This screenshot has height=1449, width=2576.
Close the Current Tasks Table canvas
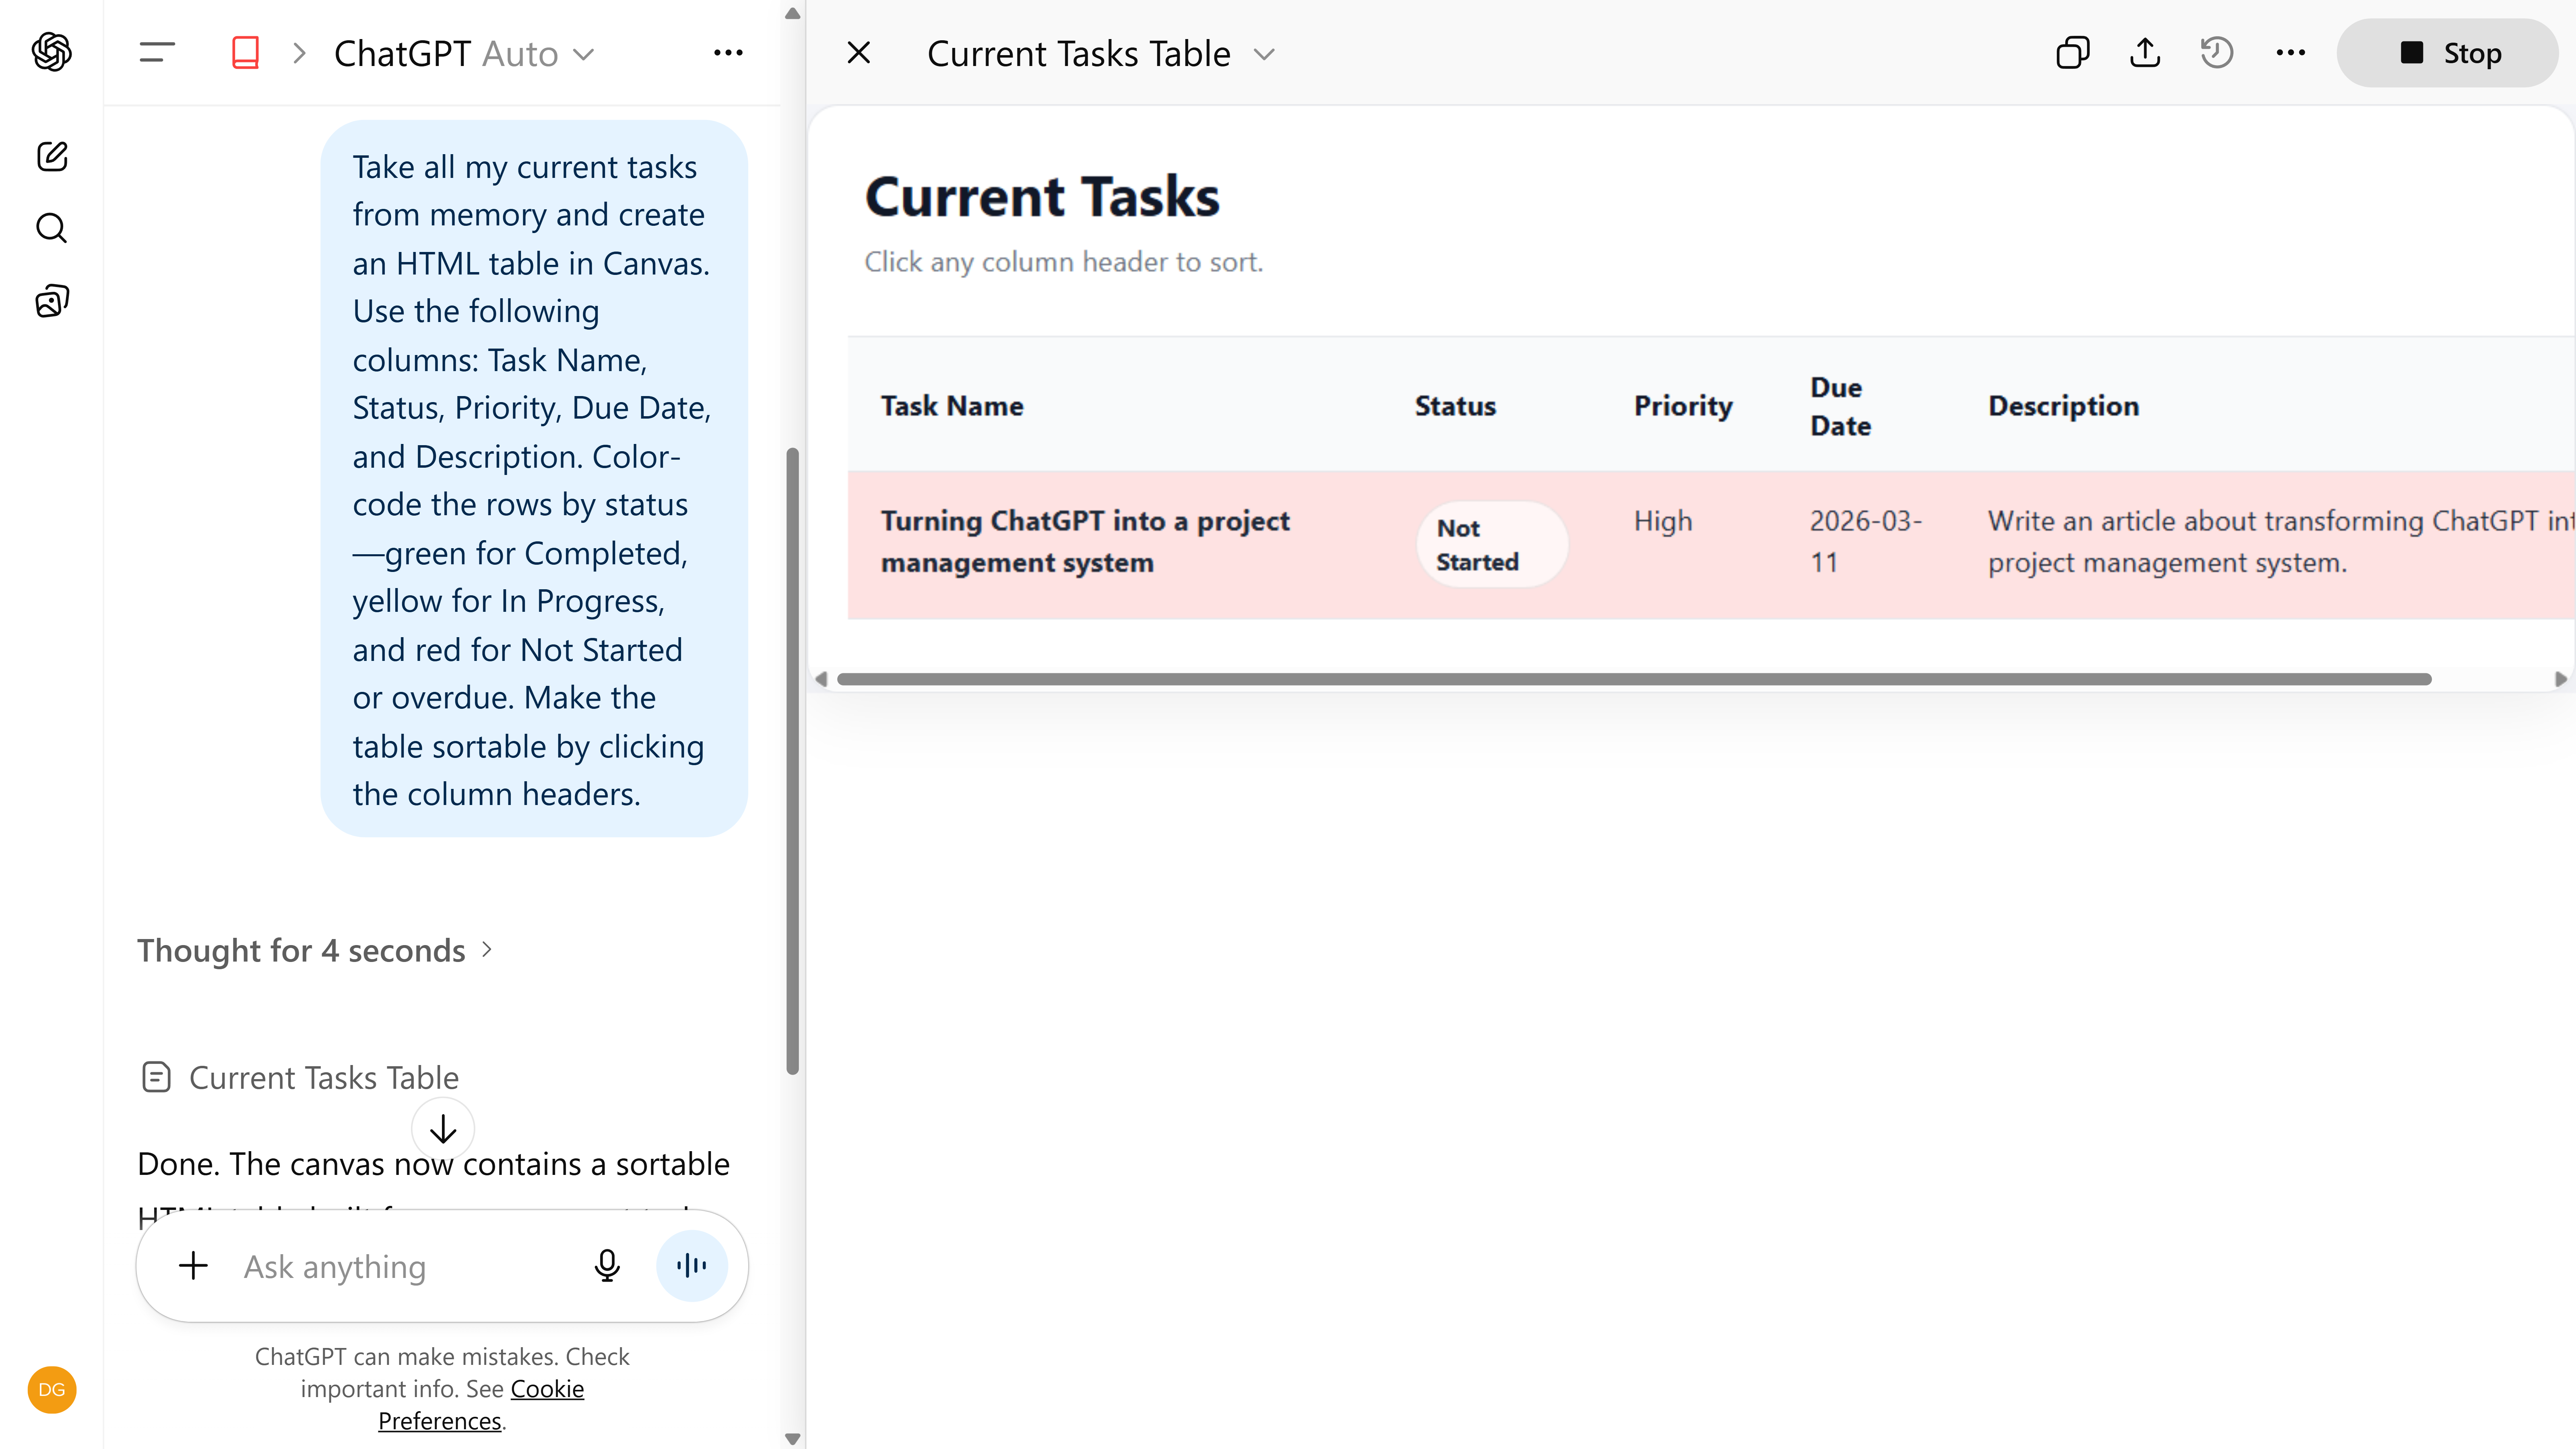pyautogui.click(x=859, y=53)
